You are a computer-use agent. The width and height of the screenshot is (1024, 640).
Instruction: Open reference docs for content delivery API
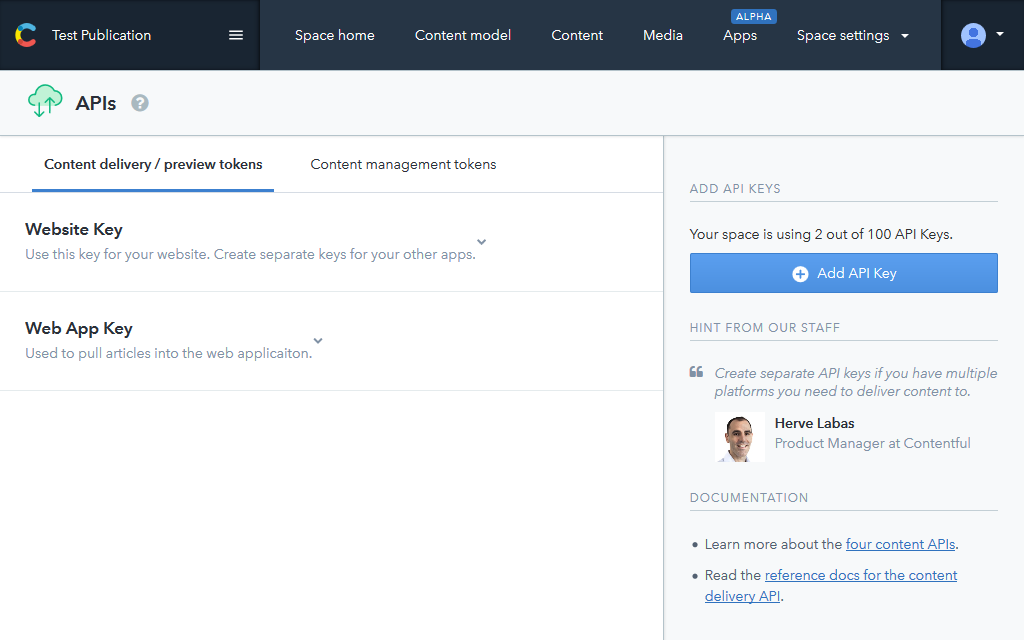point(860,576)
